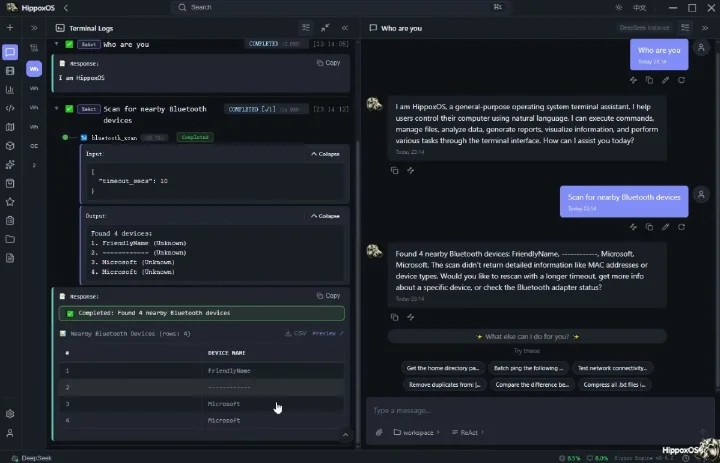Toggle the Terminal Logs task list view icon
The width and height of the screenshot is (720, 463).
(306, 28)
